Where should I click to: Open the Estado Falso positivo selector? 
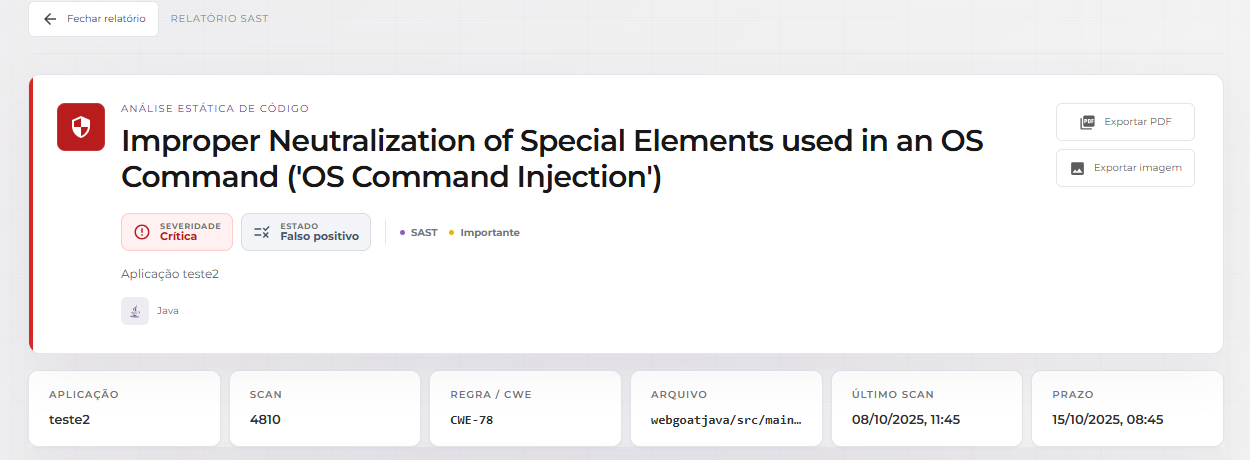(306, 232)
